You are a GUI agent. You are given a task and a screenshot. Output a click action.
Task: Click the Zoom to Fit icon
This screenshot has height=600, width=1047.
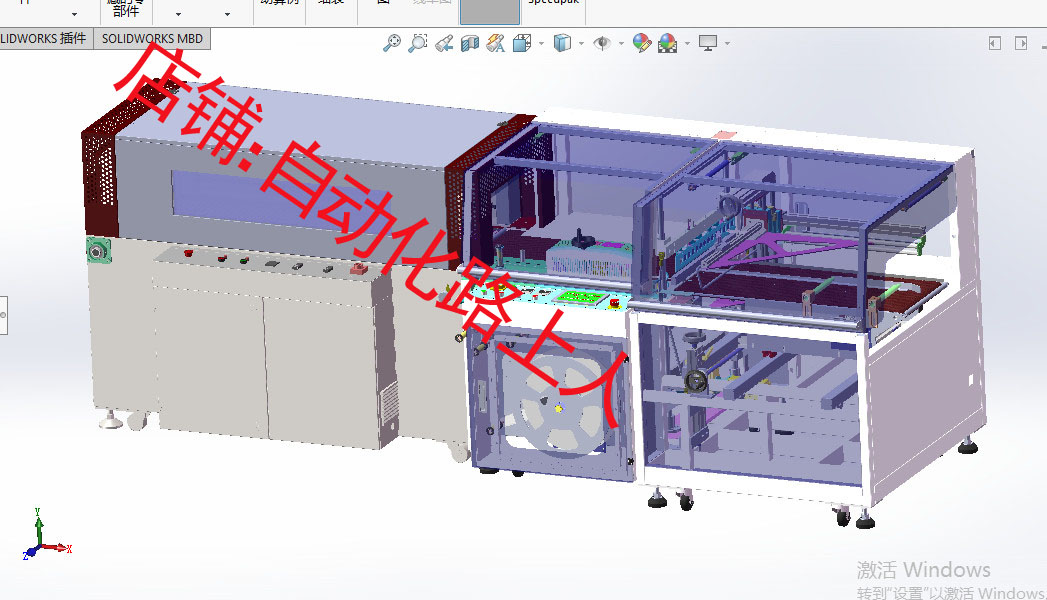[x=391, y=43]
